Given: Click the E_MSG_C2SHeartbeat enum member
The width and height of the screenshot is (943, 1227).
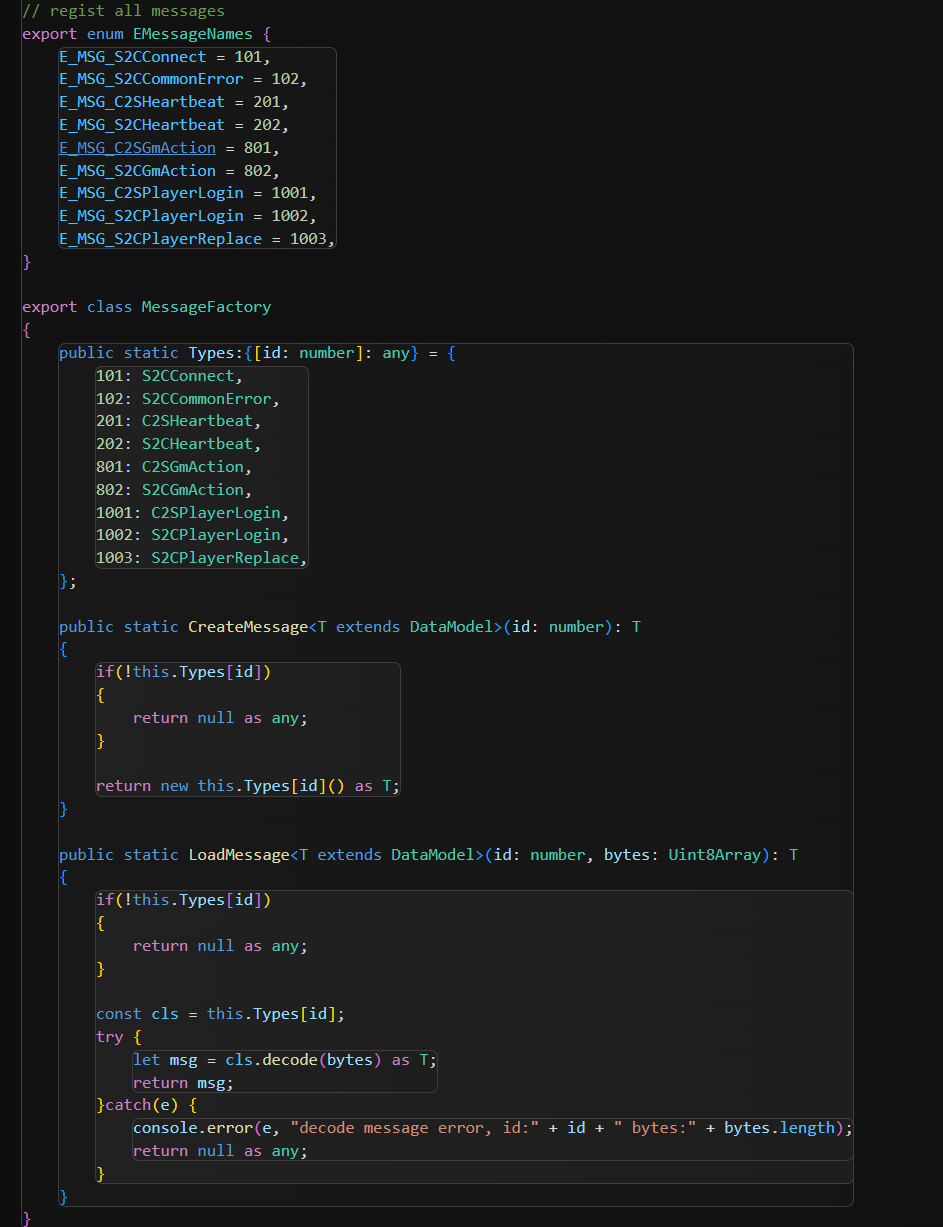Looking at the screenshot, I should click(141, 102).
